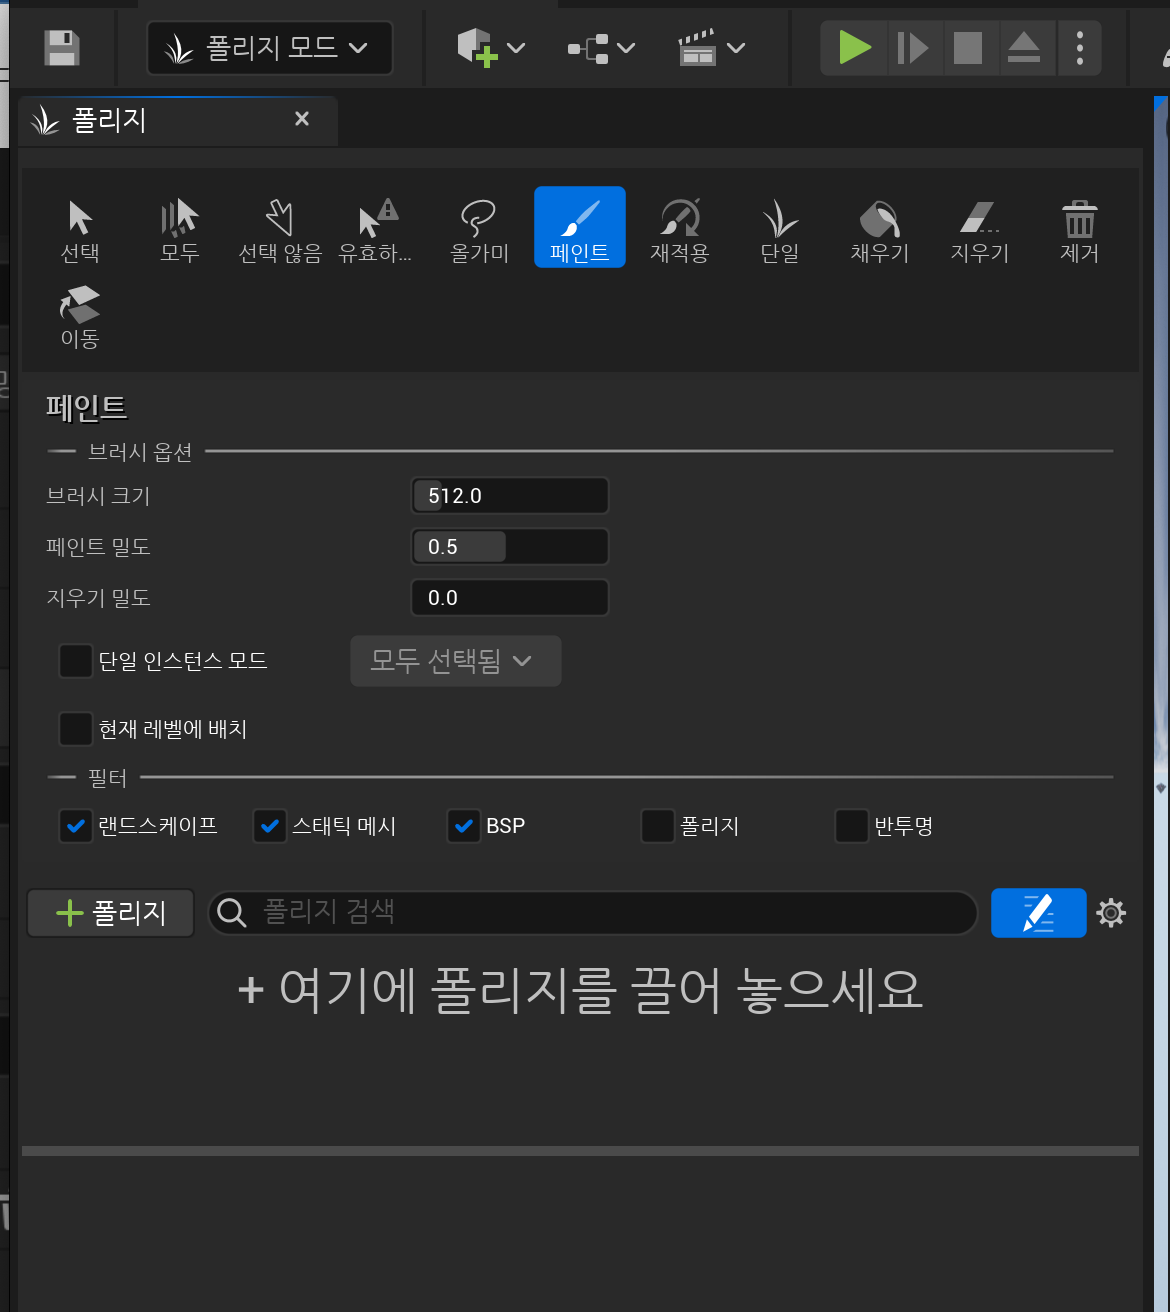Expand the chevron beside blueprint icon

pos(626,47)
